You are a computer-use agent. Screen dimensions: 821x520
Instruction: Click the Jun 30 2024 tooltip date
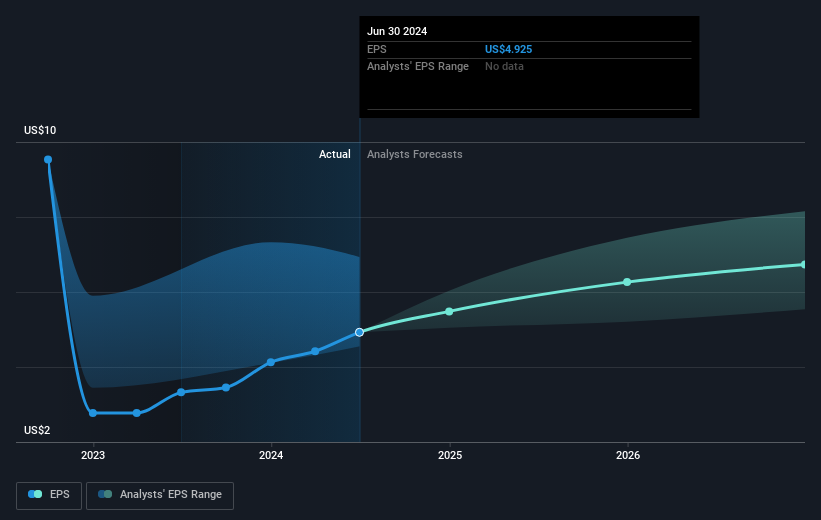(x=397, y=31)
